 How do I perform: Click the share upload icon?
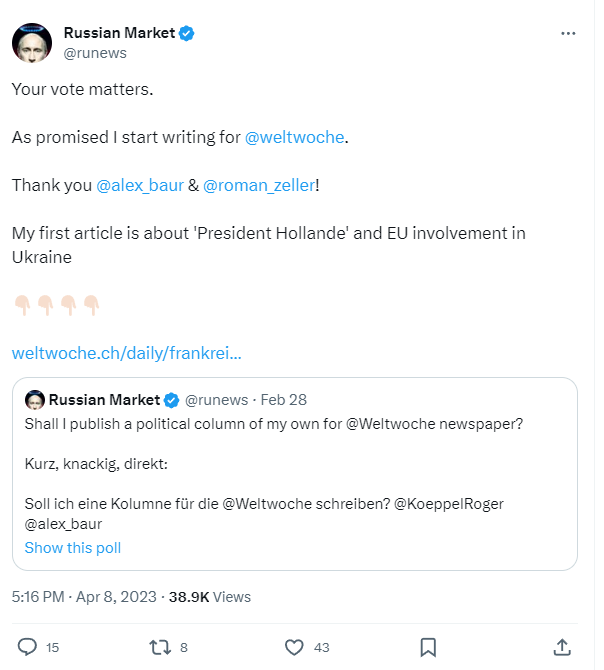tap(562, 647)
